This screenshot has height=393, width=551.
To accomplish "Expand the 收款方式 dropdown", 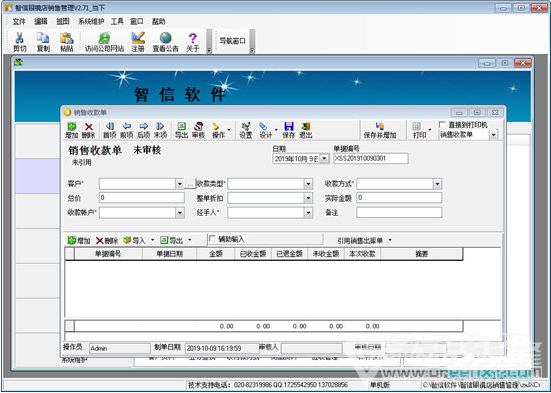I will point(437,184).
